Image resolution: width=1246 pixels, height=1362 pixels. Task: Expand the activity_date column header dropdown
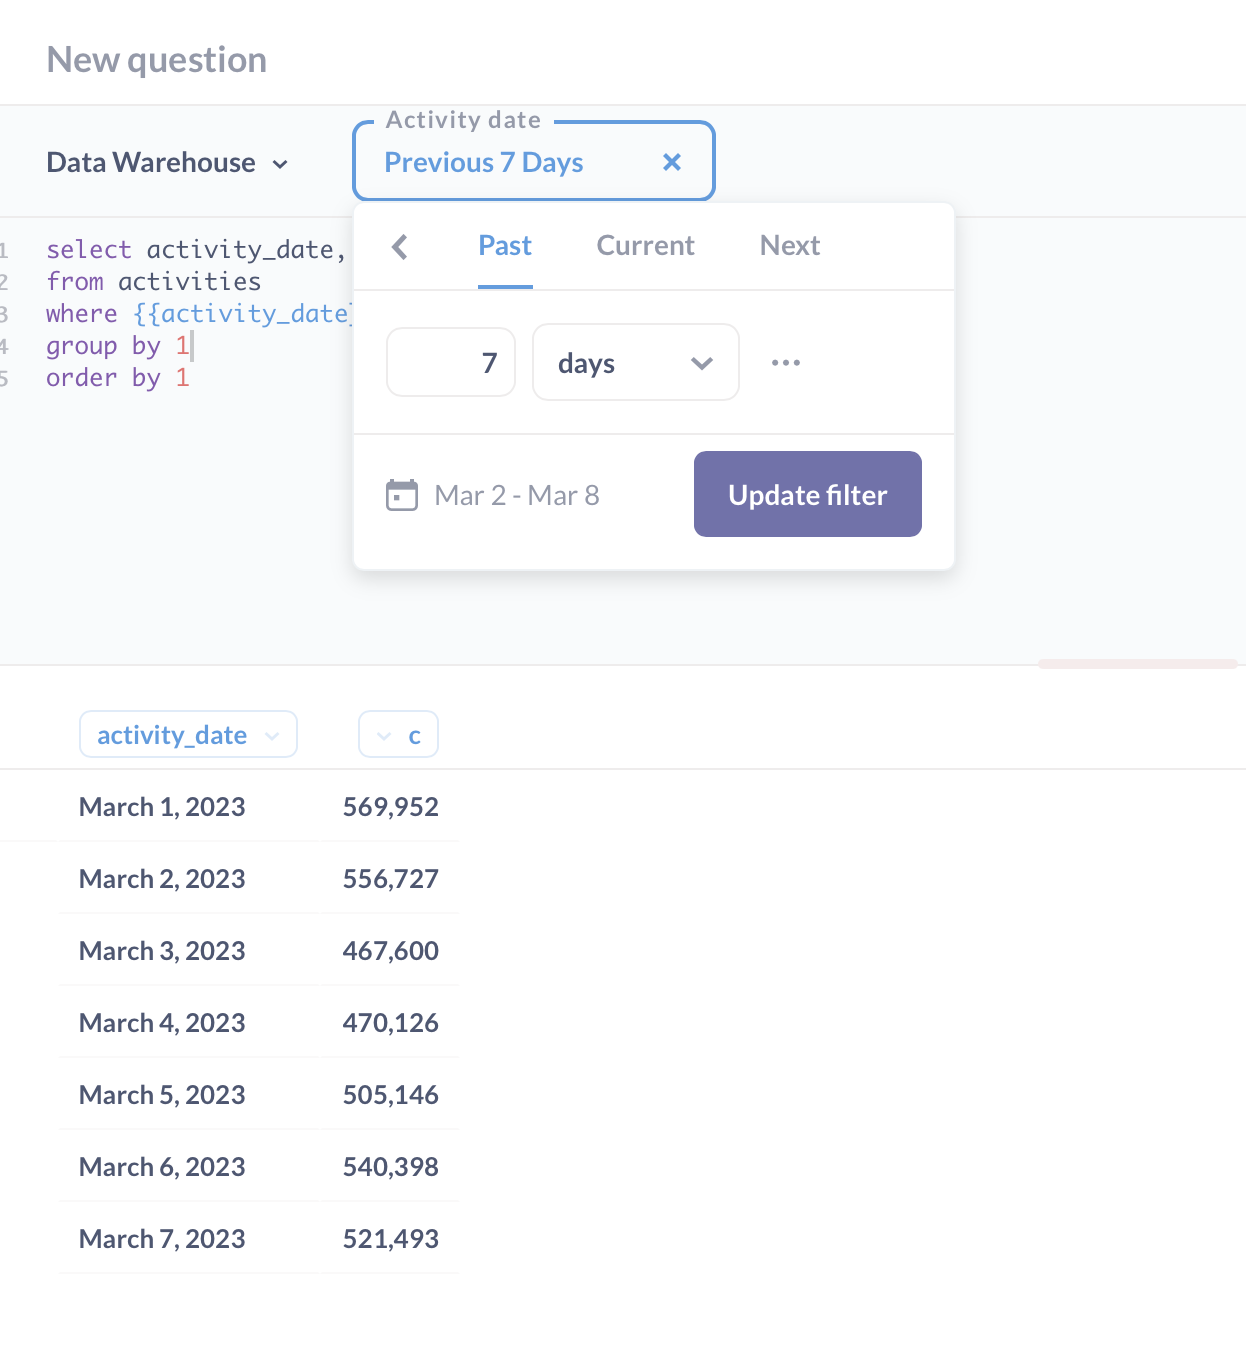[x=272, y=735]
